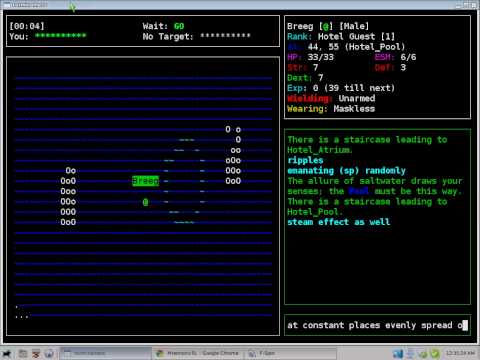Image resolution: width=480 pixels, height=360 pixels.
Task: Click the blue 'Pool' word in message log
Action: pyautogui.click(x=359, y=191)
